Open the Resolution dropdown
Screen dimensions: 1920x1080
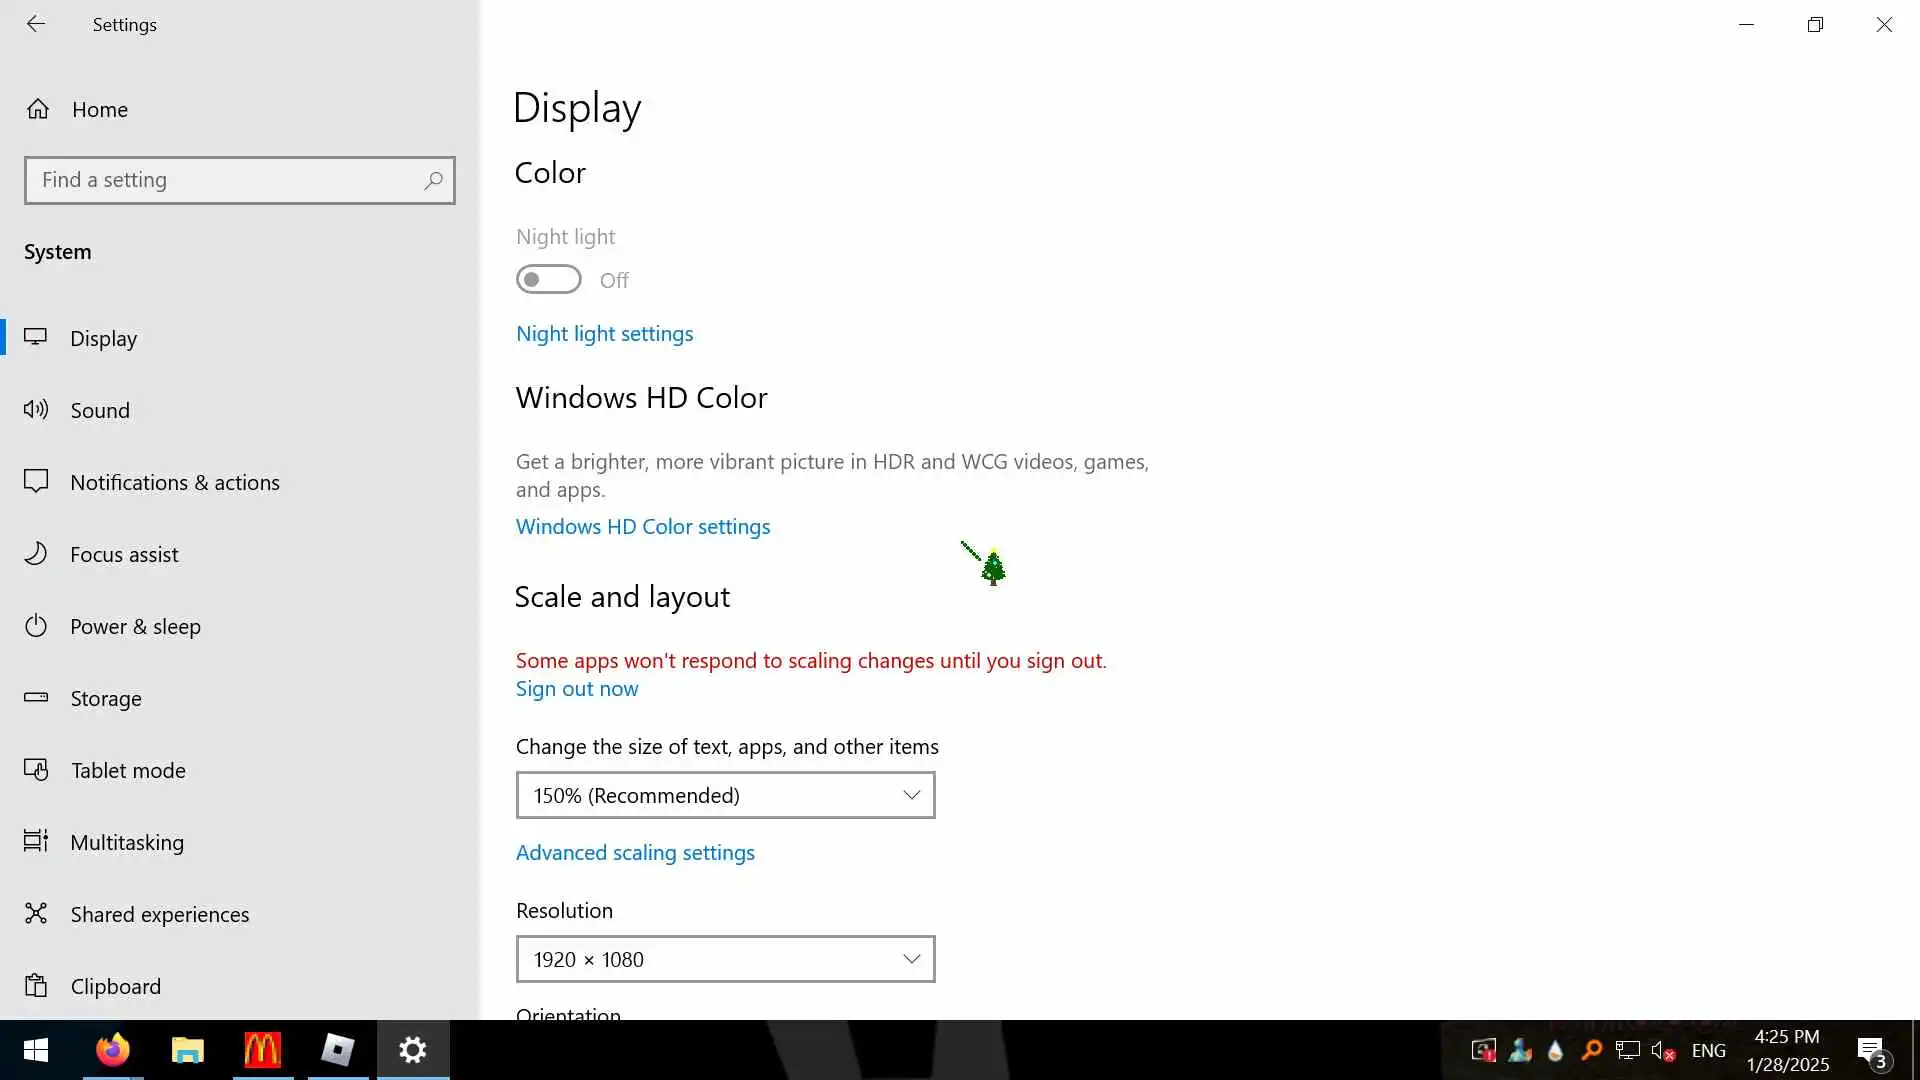725,959
